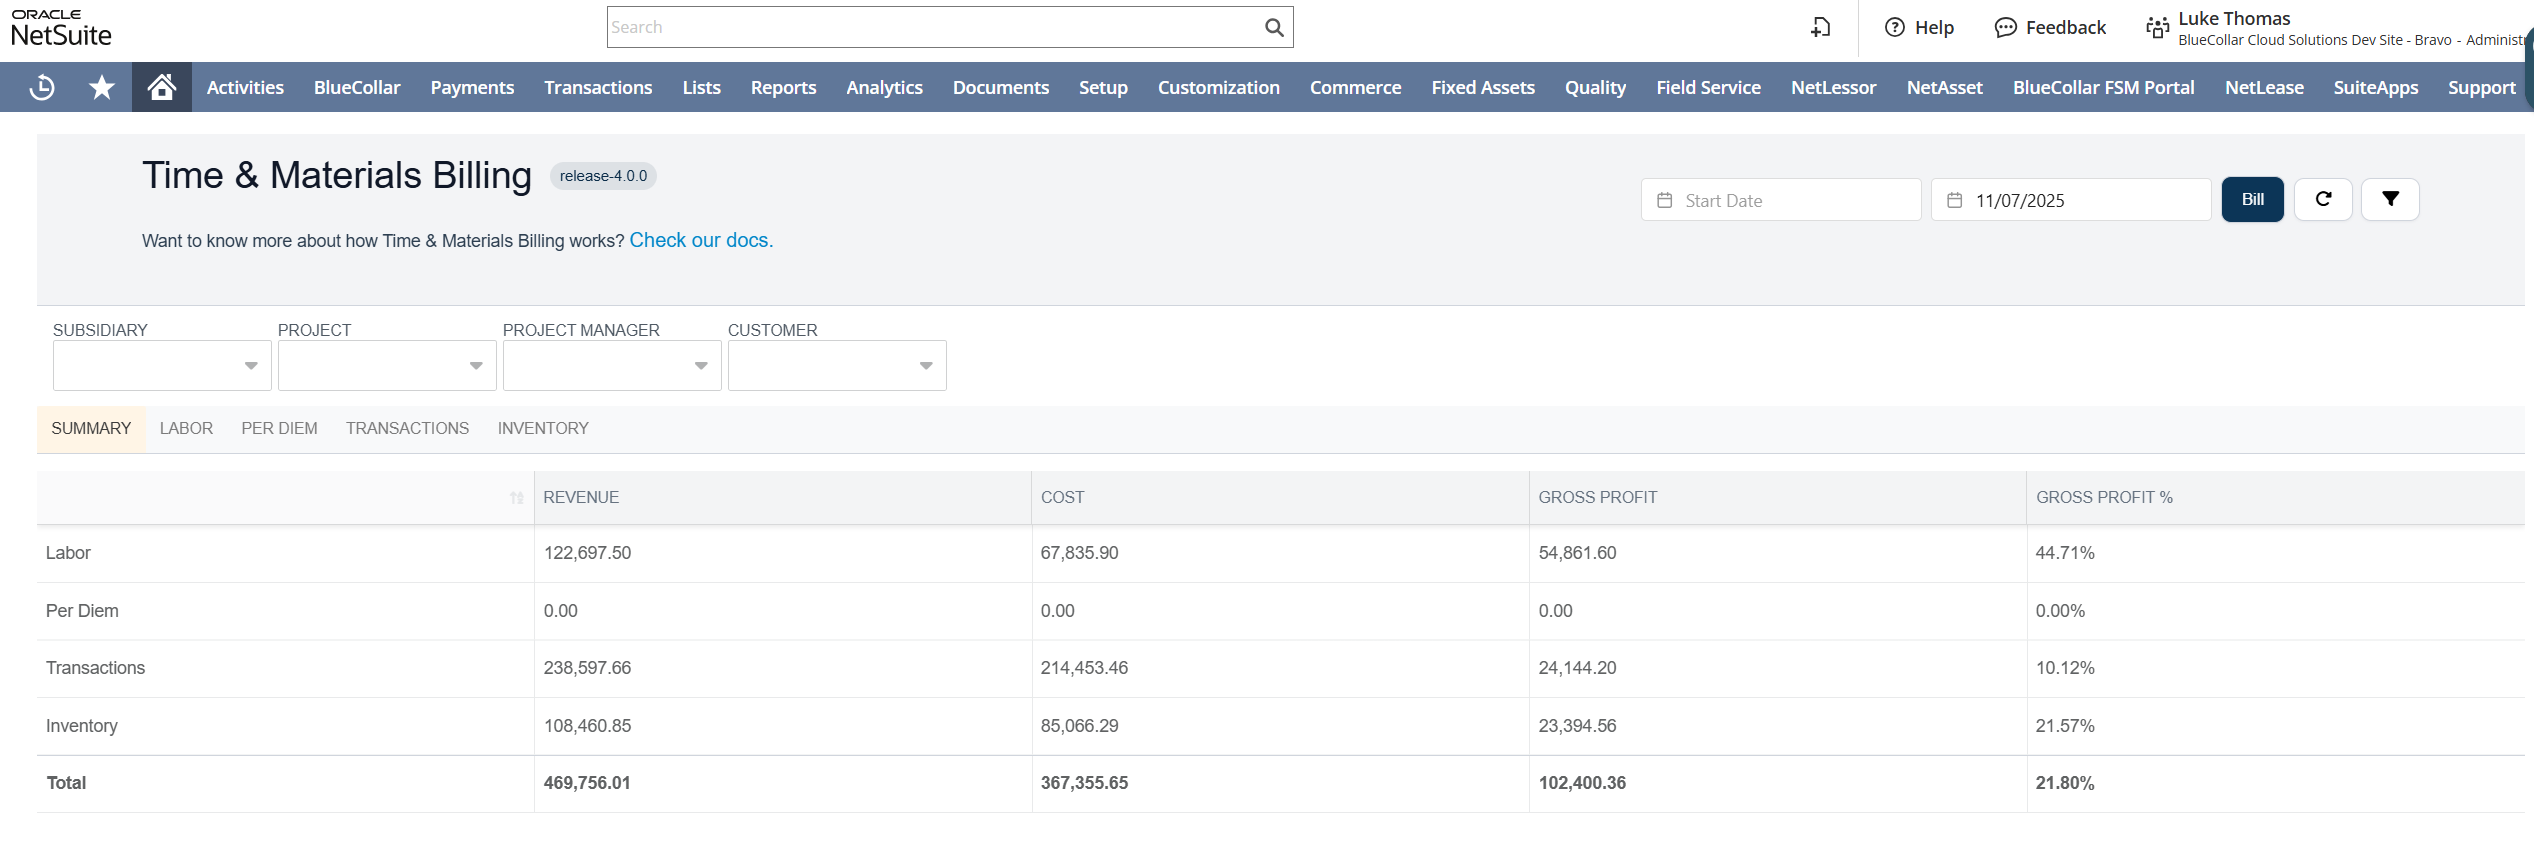Select the Inventory tab

pyautogui.click(x=543, y=429)
